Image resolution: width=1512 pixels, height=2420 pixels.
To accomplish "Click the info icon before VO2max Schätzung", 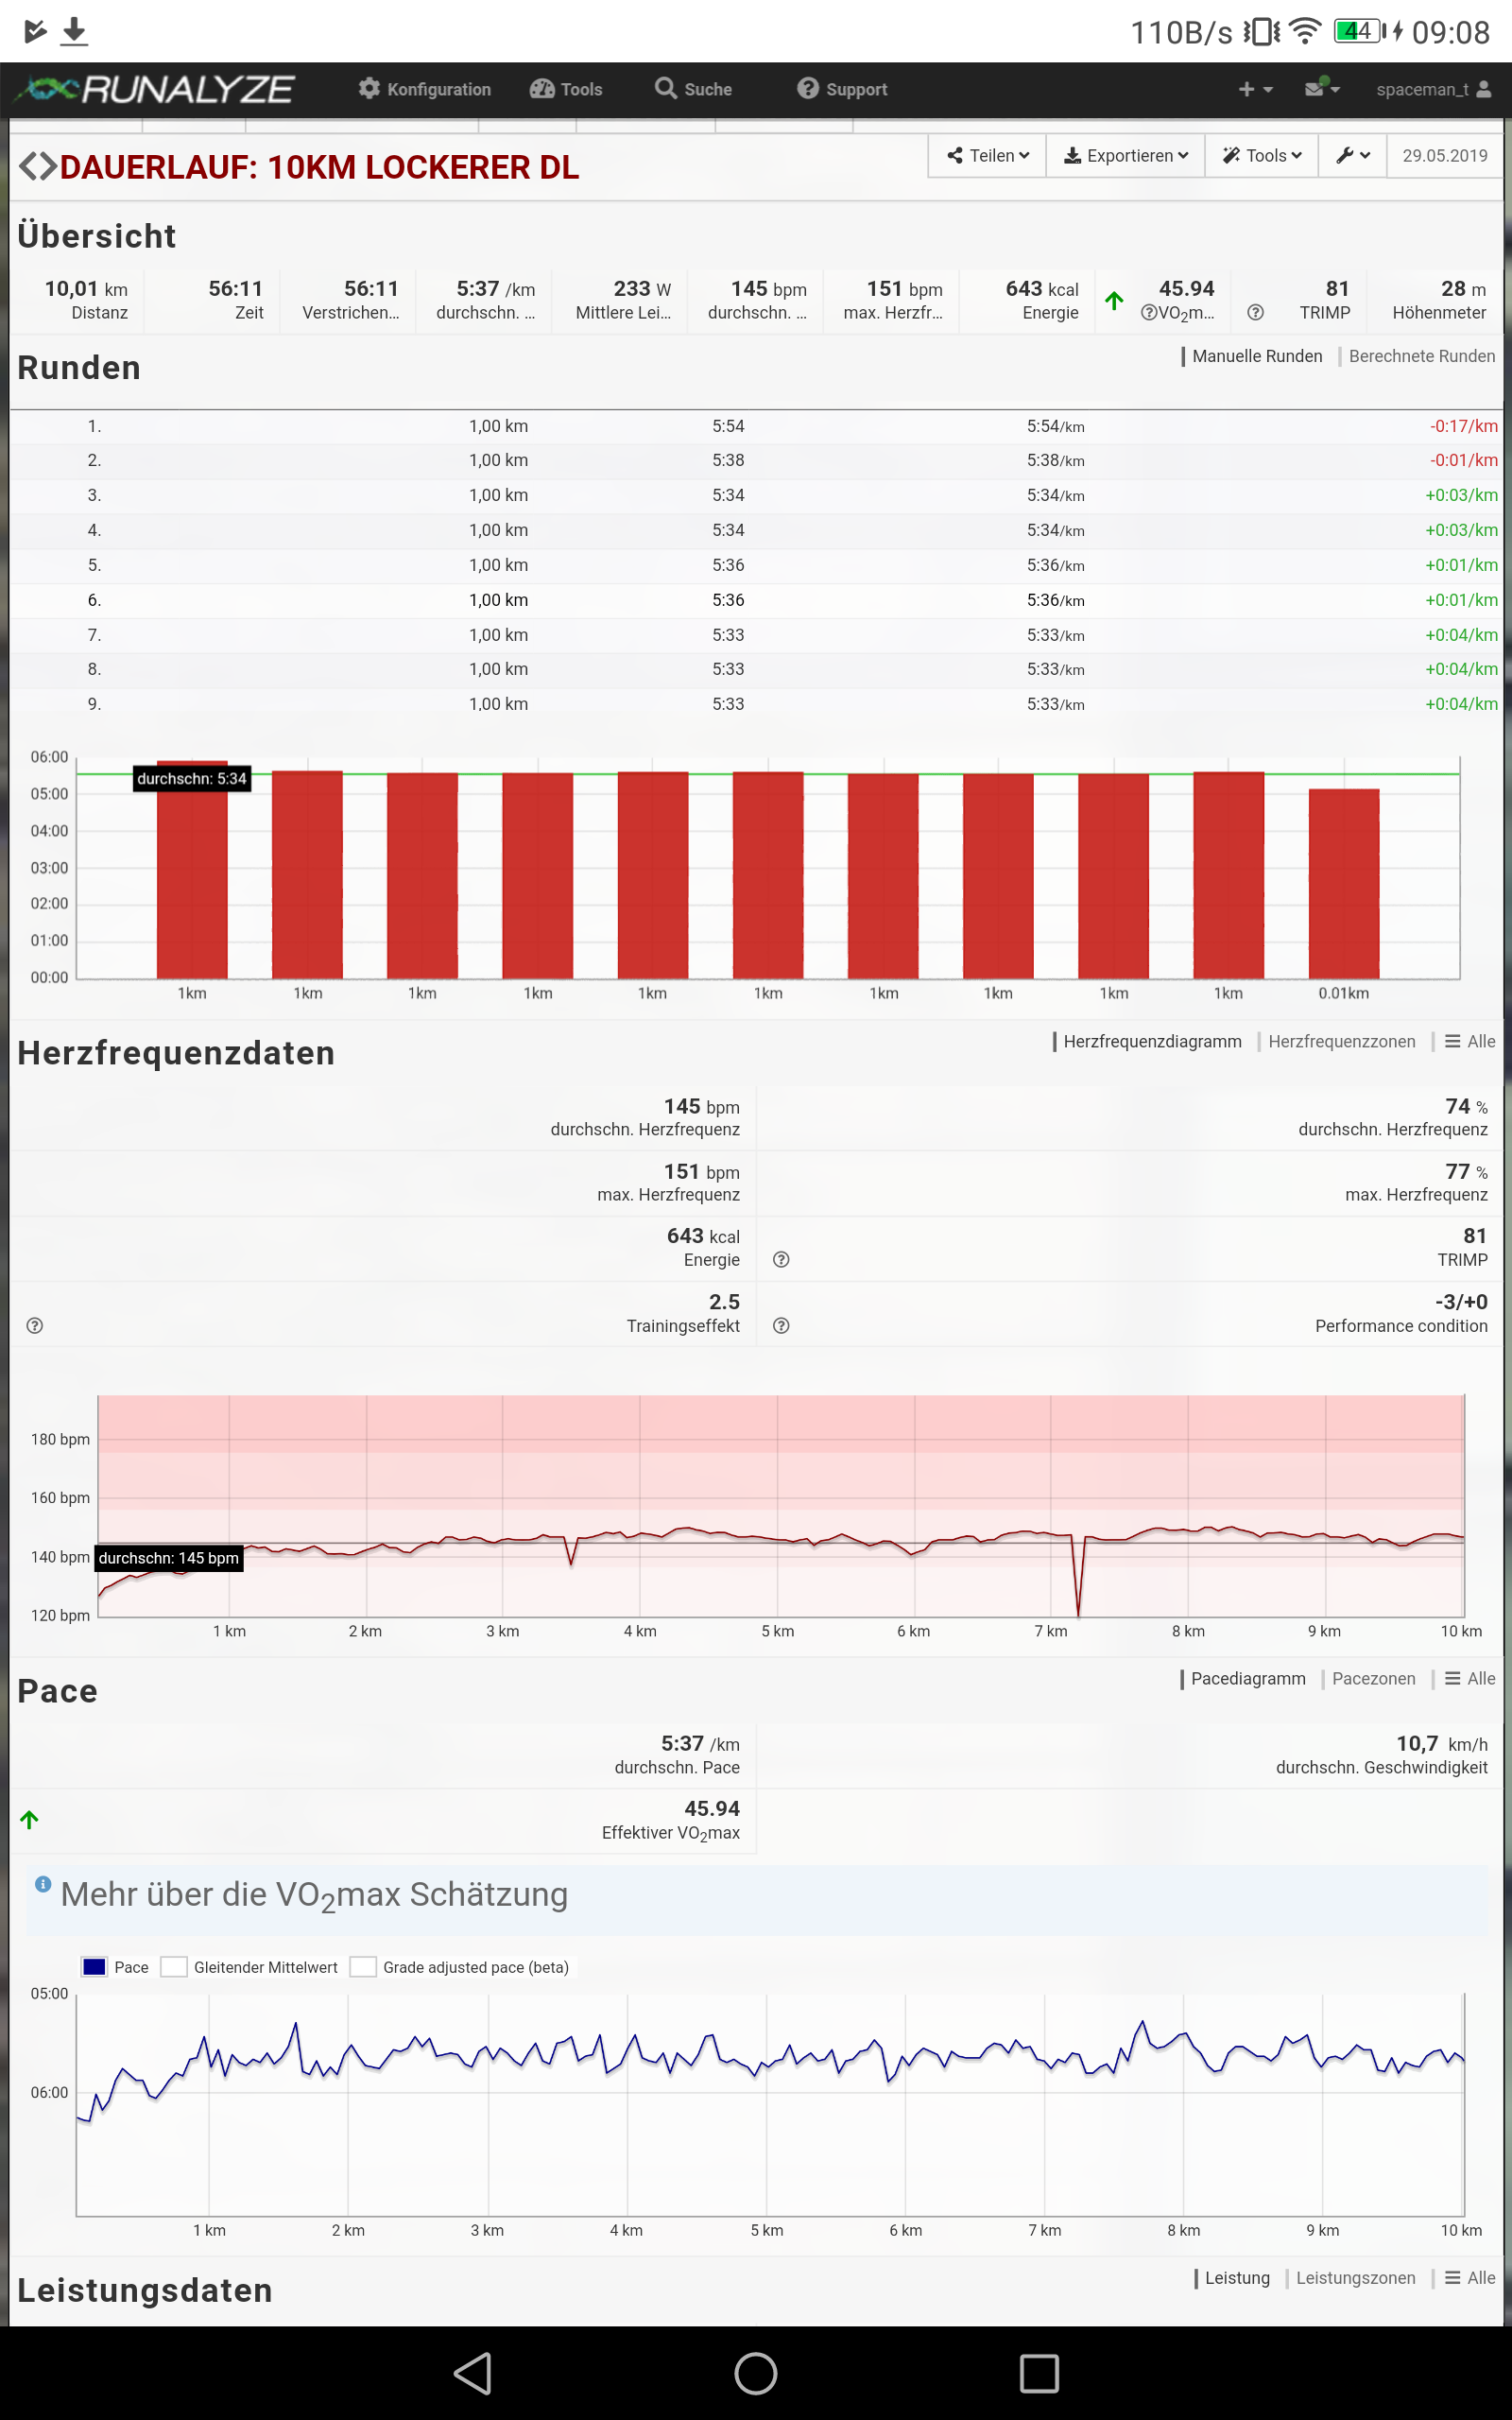I will click(43, 1884).
